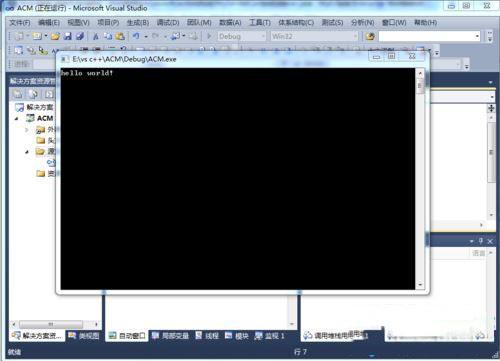
Task: Click the New Project toolbar icon
Action: pos(19,36)
